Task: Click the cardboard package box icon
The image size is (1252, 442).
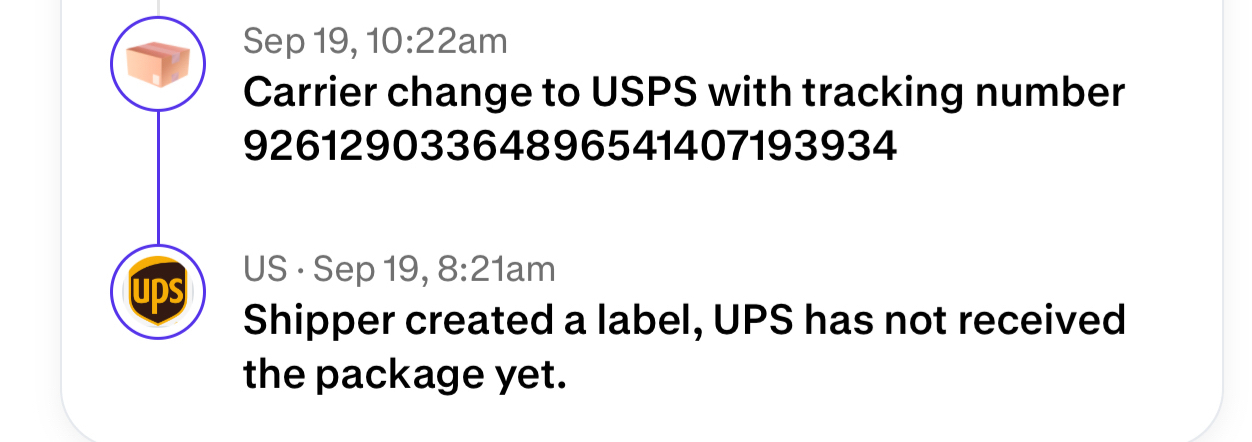Action: pyautogui.click(x=157, y=65)
